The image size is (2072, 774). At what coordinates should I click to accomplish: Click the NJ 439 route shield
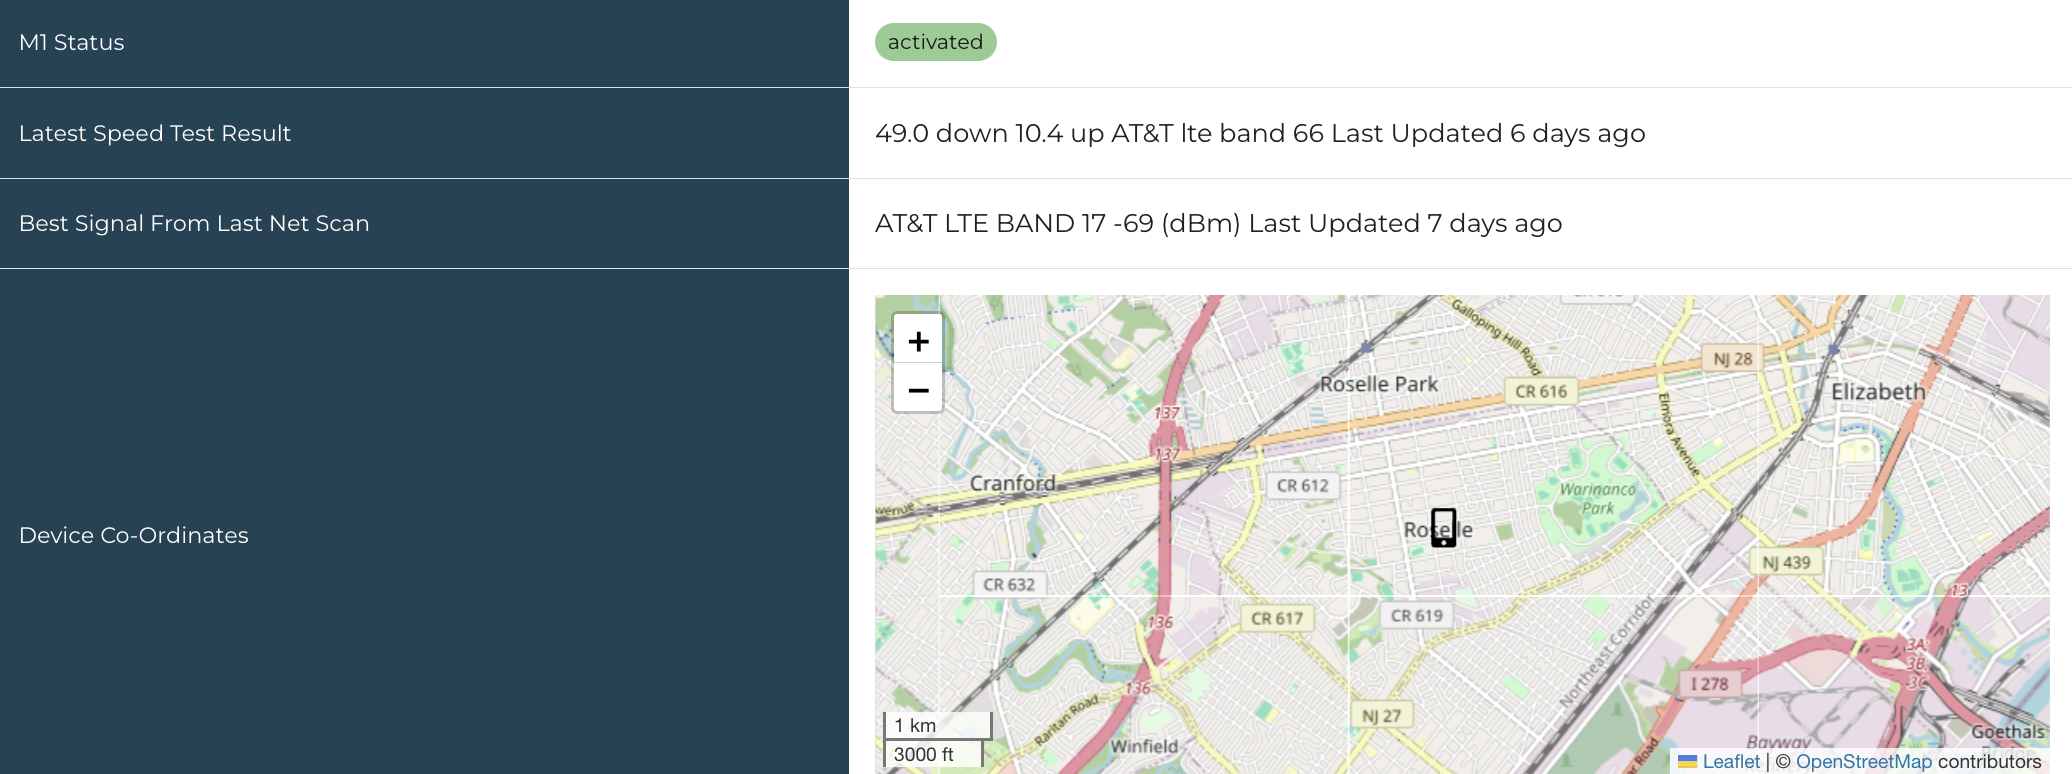pyautogui.click(x=1786, y=562)
